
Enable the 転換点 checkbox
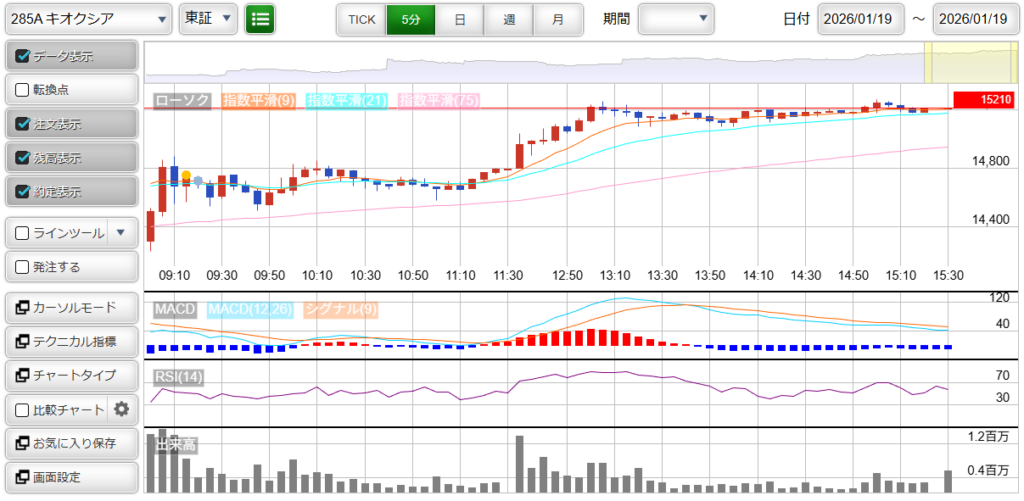(x=23, y=90)
